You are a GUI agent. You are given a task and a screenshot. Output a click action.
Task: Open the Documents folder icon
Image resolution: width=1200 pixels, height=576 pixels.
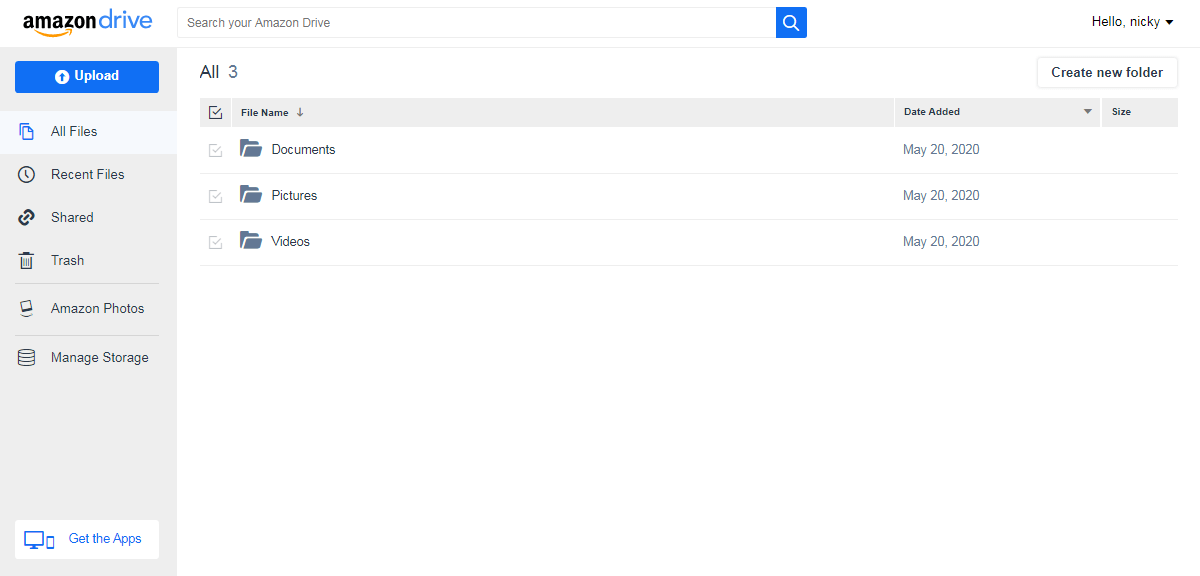pos(250,148)
